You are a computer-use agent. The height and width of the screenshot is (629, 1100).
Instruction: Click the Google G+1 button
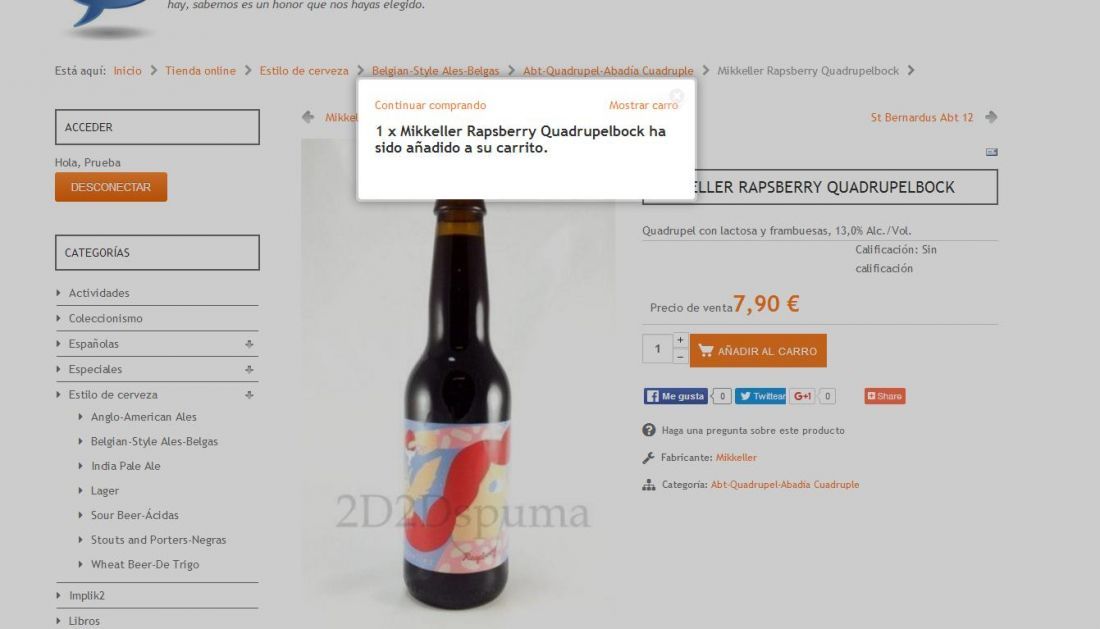pyautogui.click(x=803, y=396)
